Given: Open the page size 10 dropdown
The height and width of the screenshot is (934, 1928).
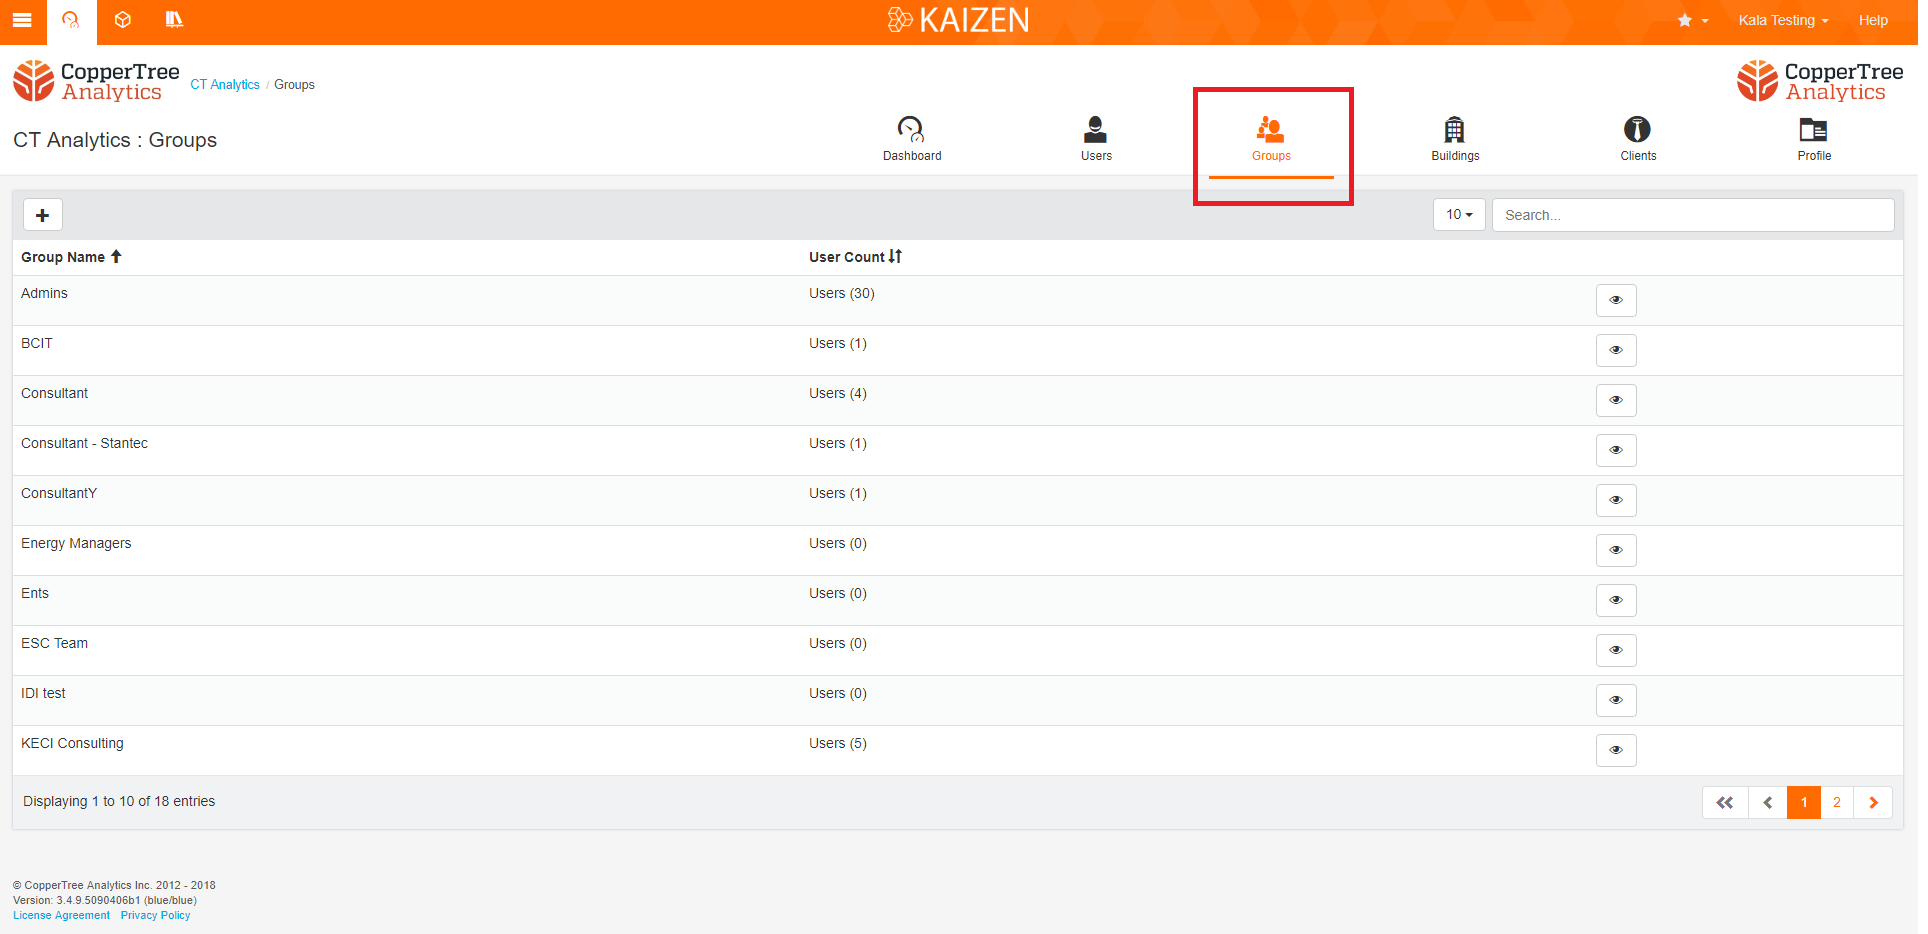Looking at the screenshot, I should pyautogui.click(x=1459, y=215).
